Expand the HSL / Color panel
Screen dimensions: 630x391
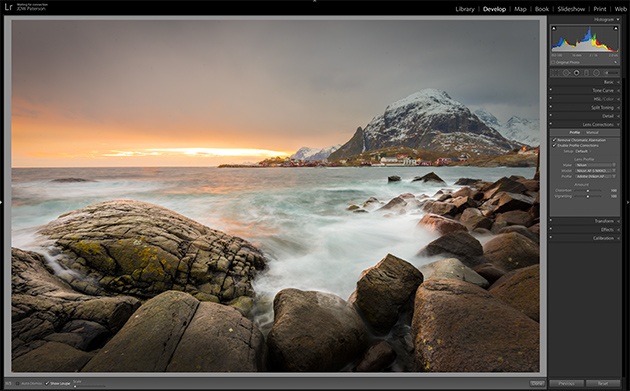tap(618, 99)
